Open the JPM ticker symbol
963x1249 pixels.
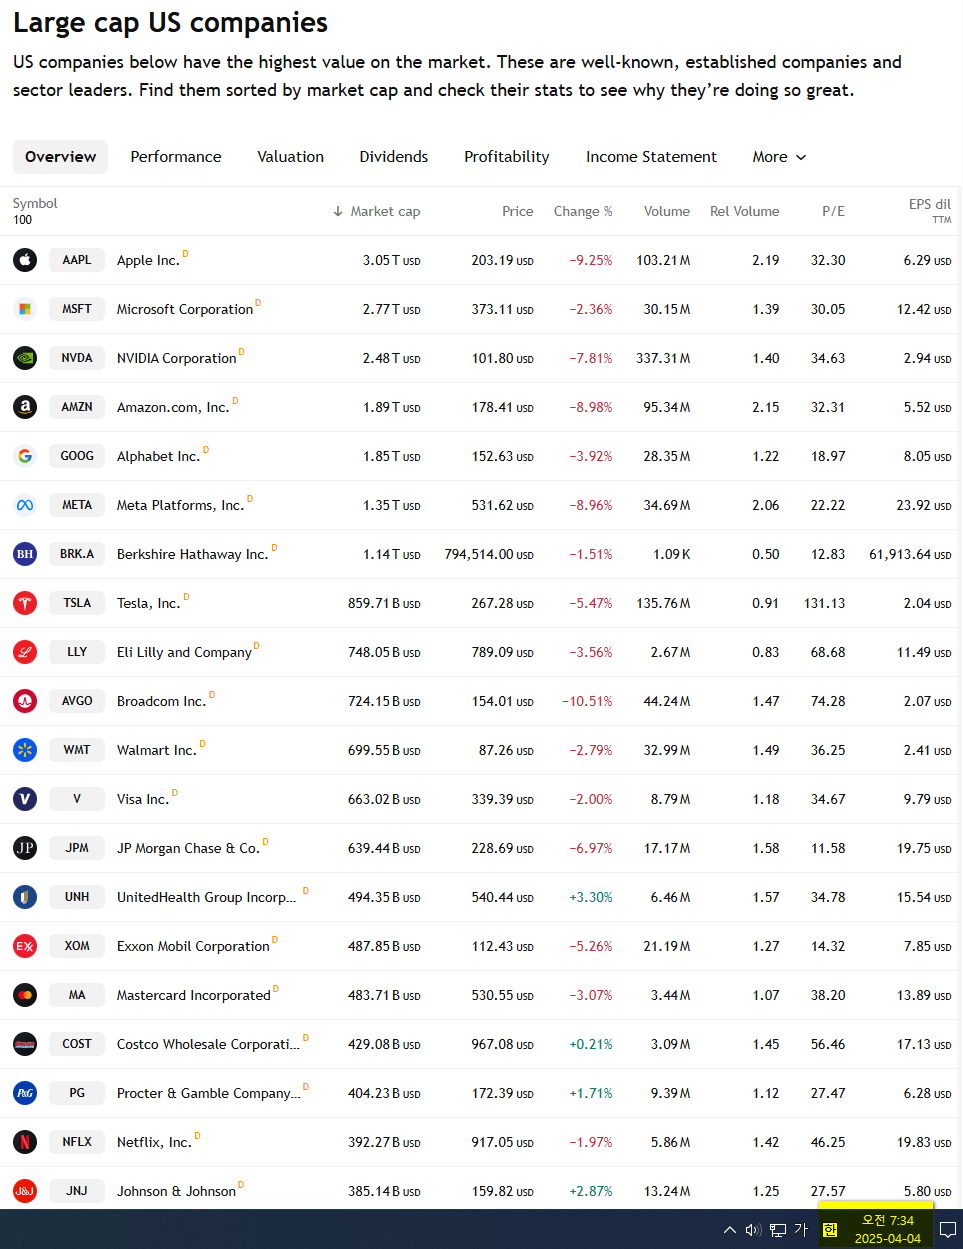coord(77,848)
